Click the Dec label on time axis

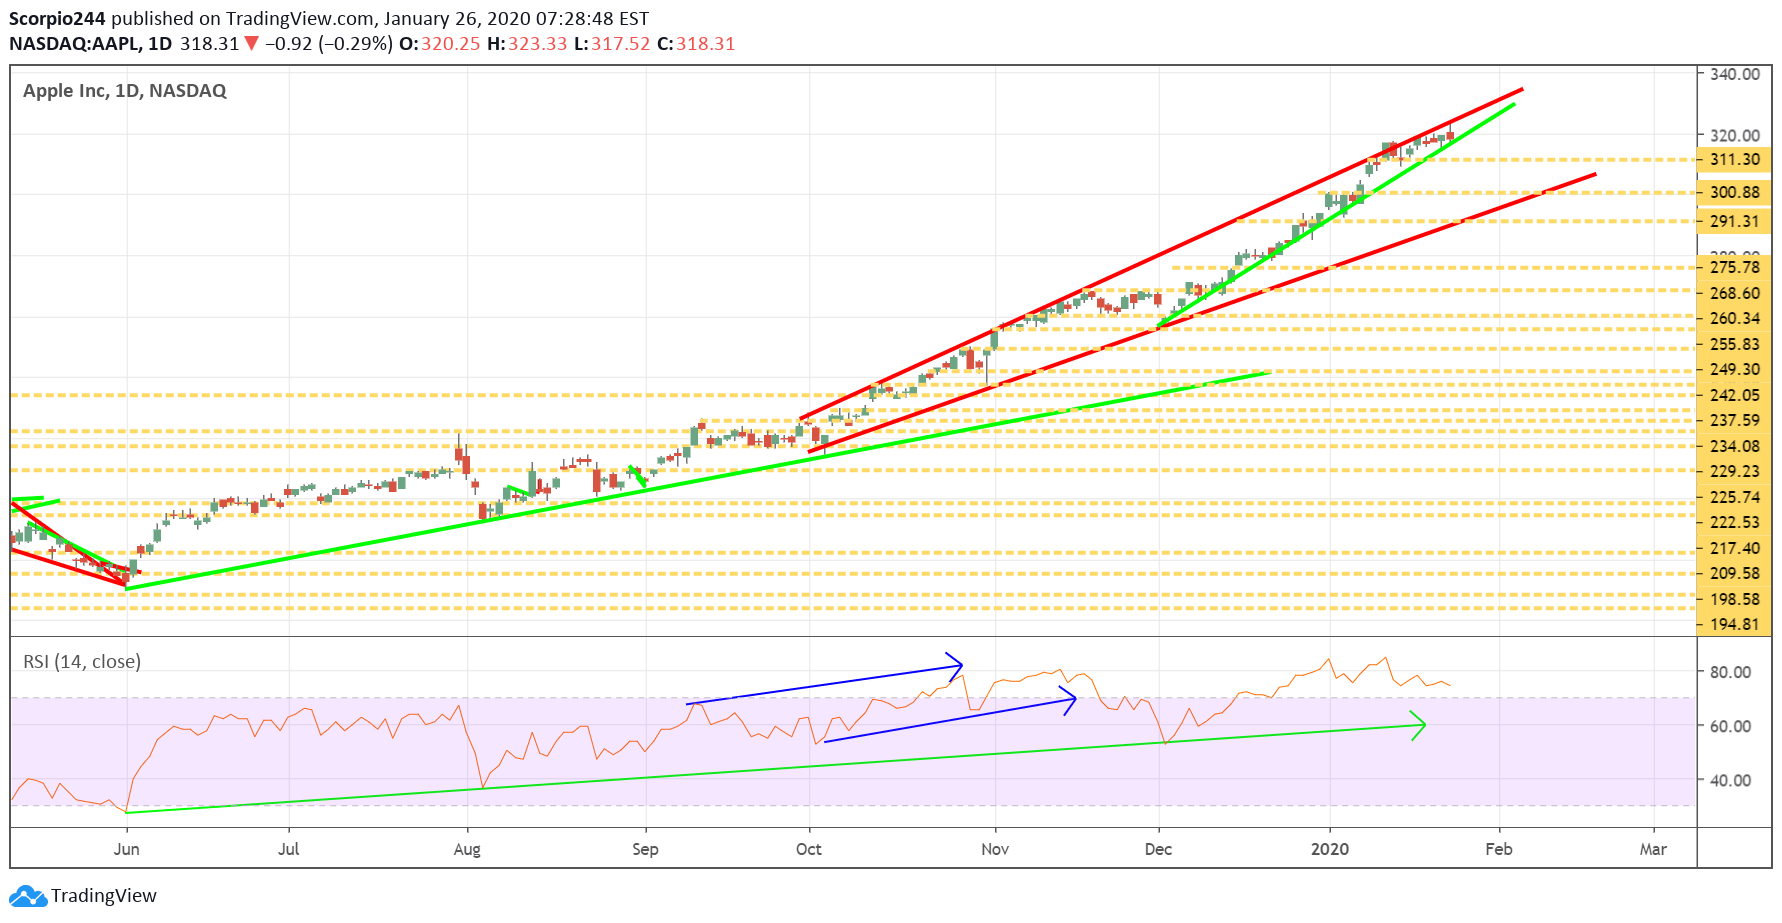(x=1159, y=850)
